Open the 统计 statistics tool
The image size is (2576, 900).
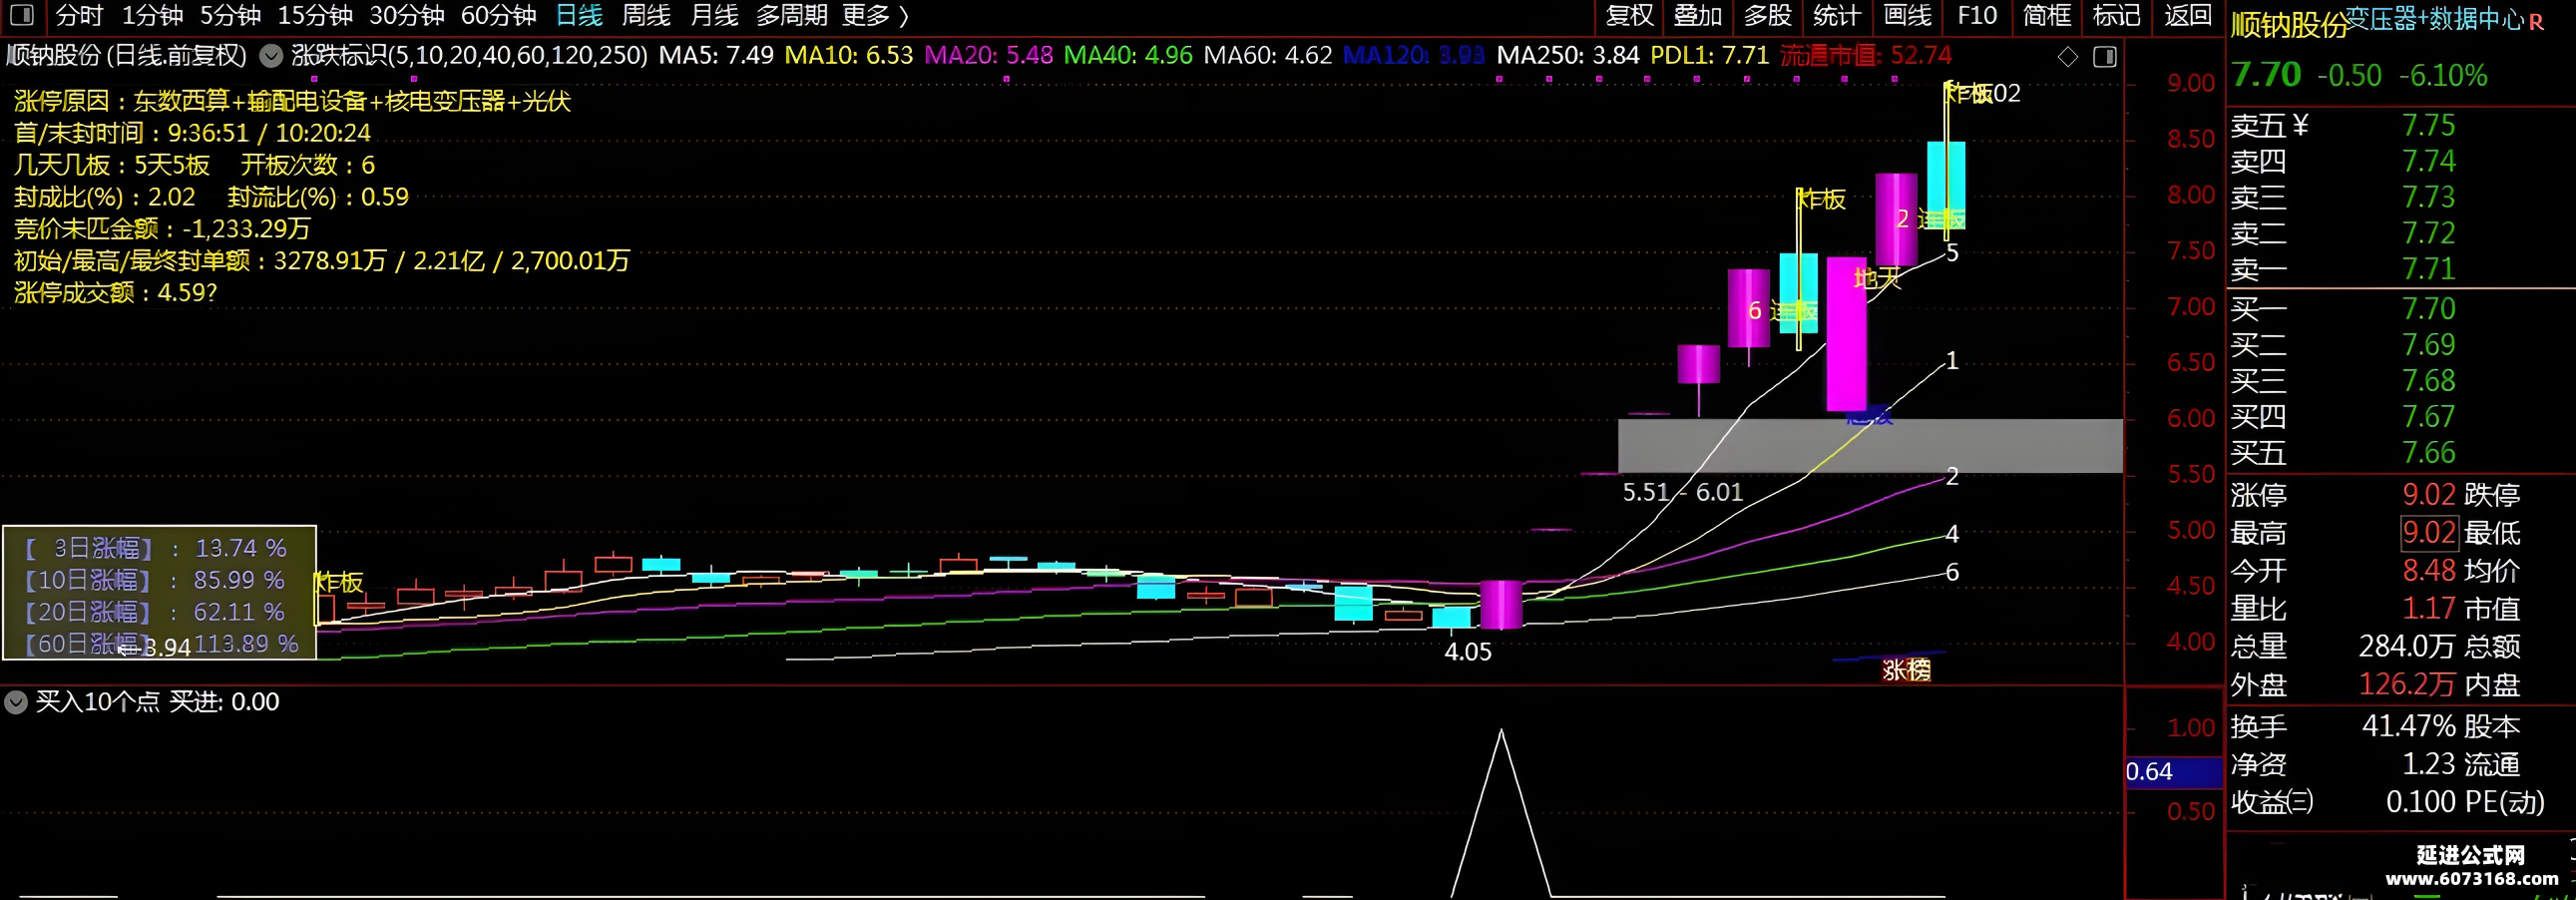[x=1837, y=16]
